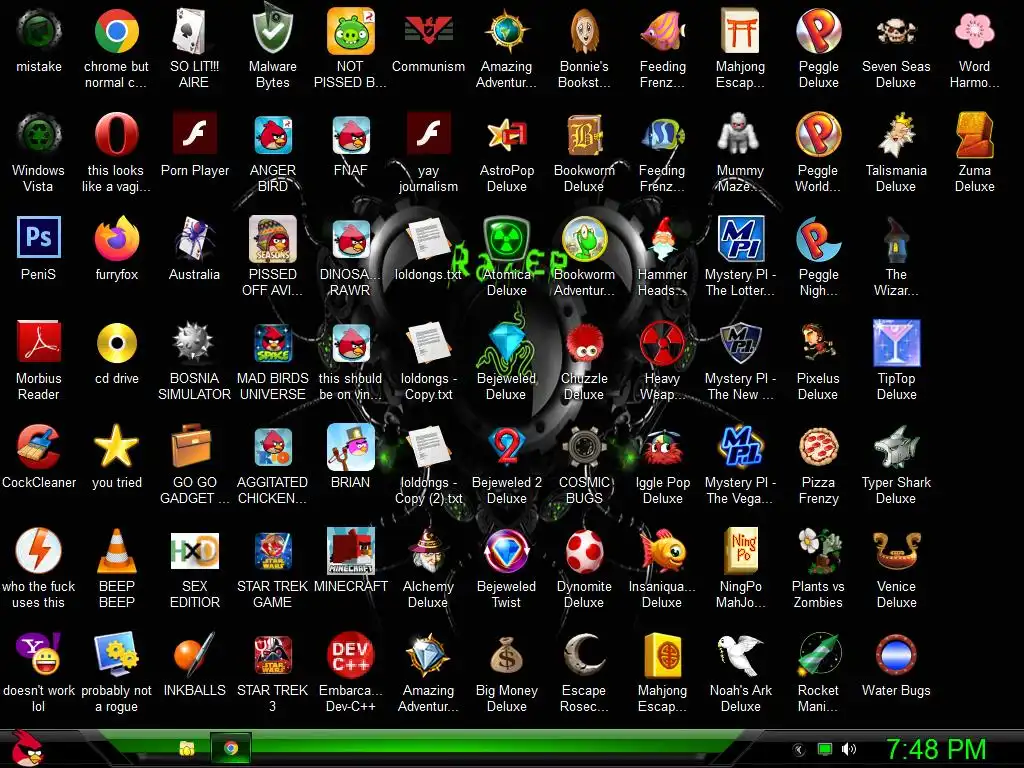Launch the 'furryfox' Firefox icon

click(116, 238)
